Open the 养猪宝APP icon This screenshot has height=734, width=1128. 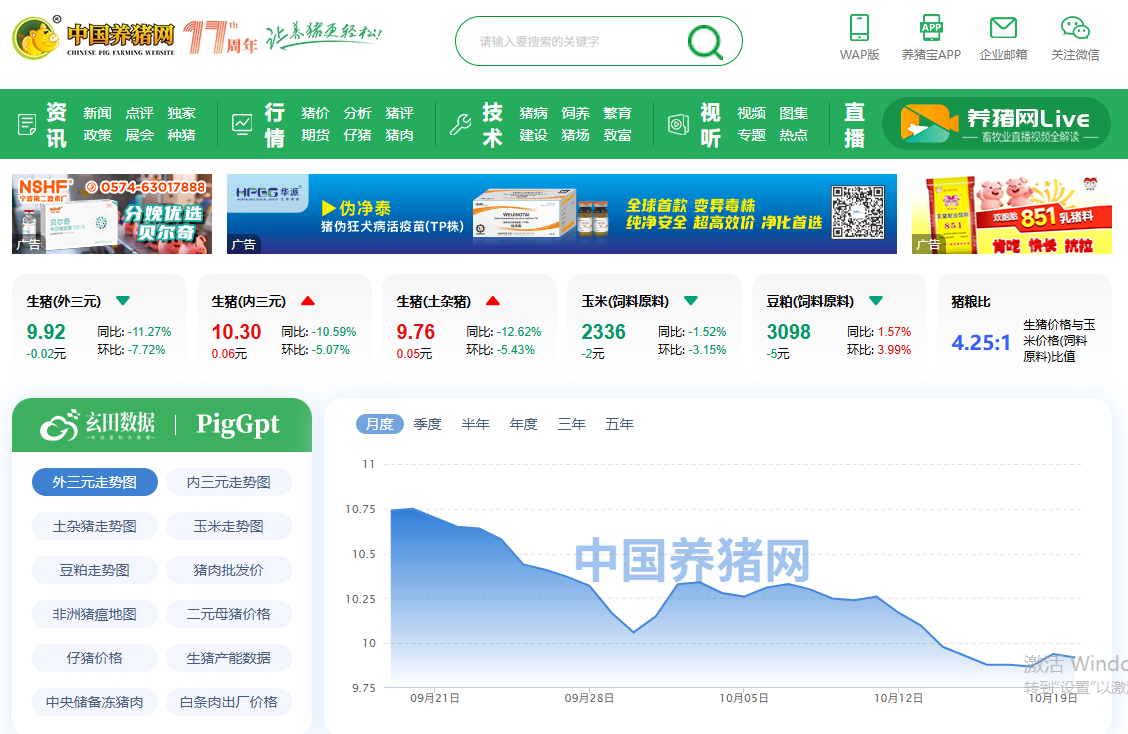931,28
